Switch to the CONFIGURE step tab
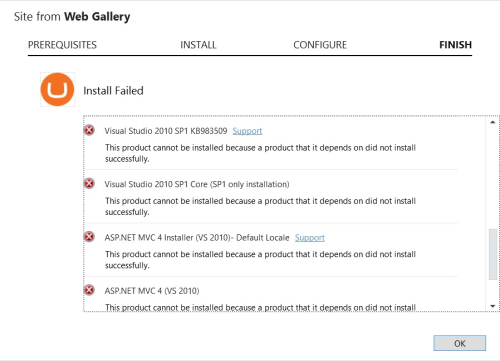 coord(320,45)
